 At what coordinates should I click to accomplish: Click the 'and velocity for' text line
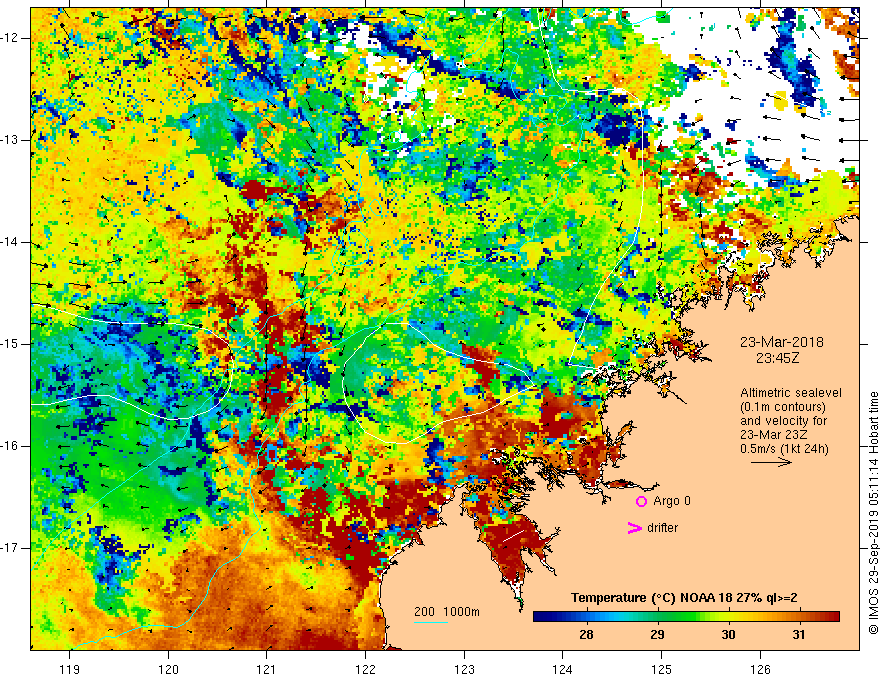coord(783,421)
